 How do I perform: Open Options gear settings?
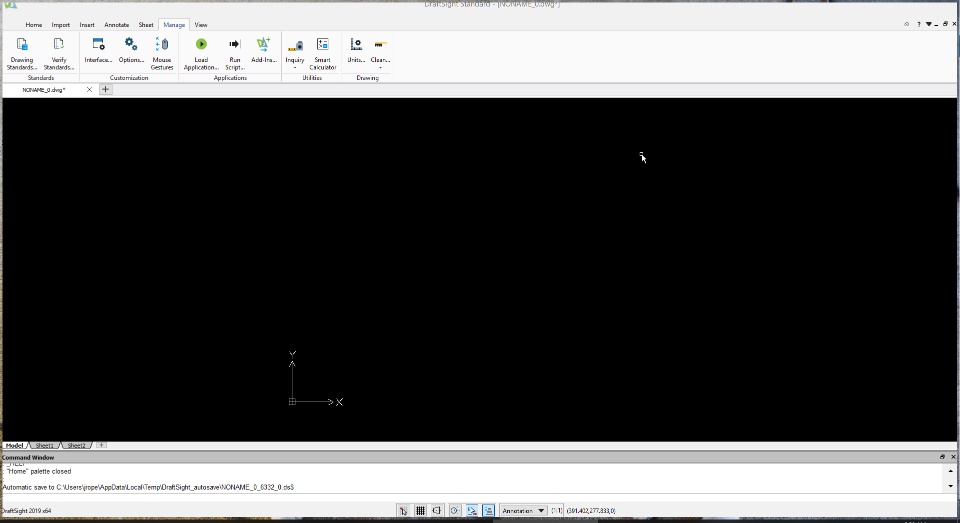131,50
